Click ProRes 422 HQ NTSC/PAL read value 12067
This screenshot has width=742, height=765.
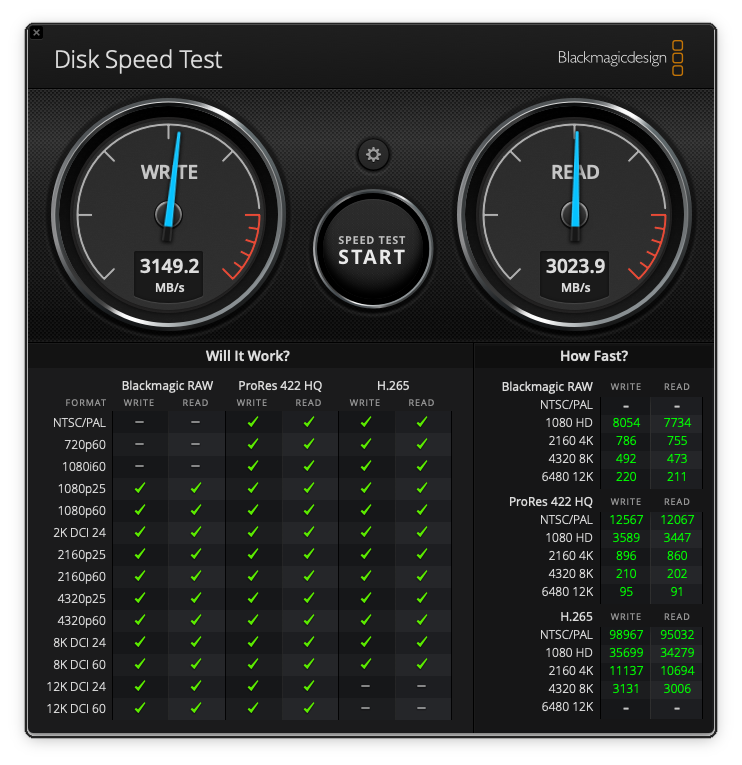coord(677,519)
